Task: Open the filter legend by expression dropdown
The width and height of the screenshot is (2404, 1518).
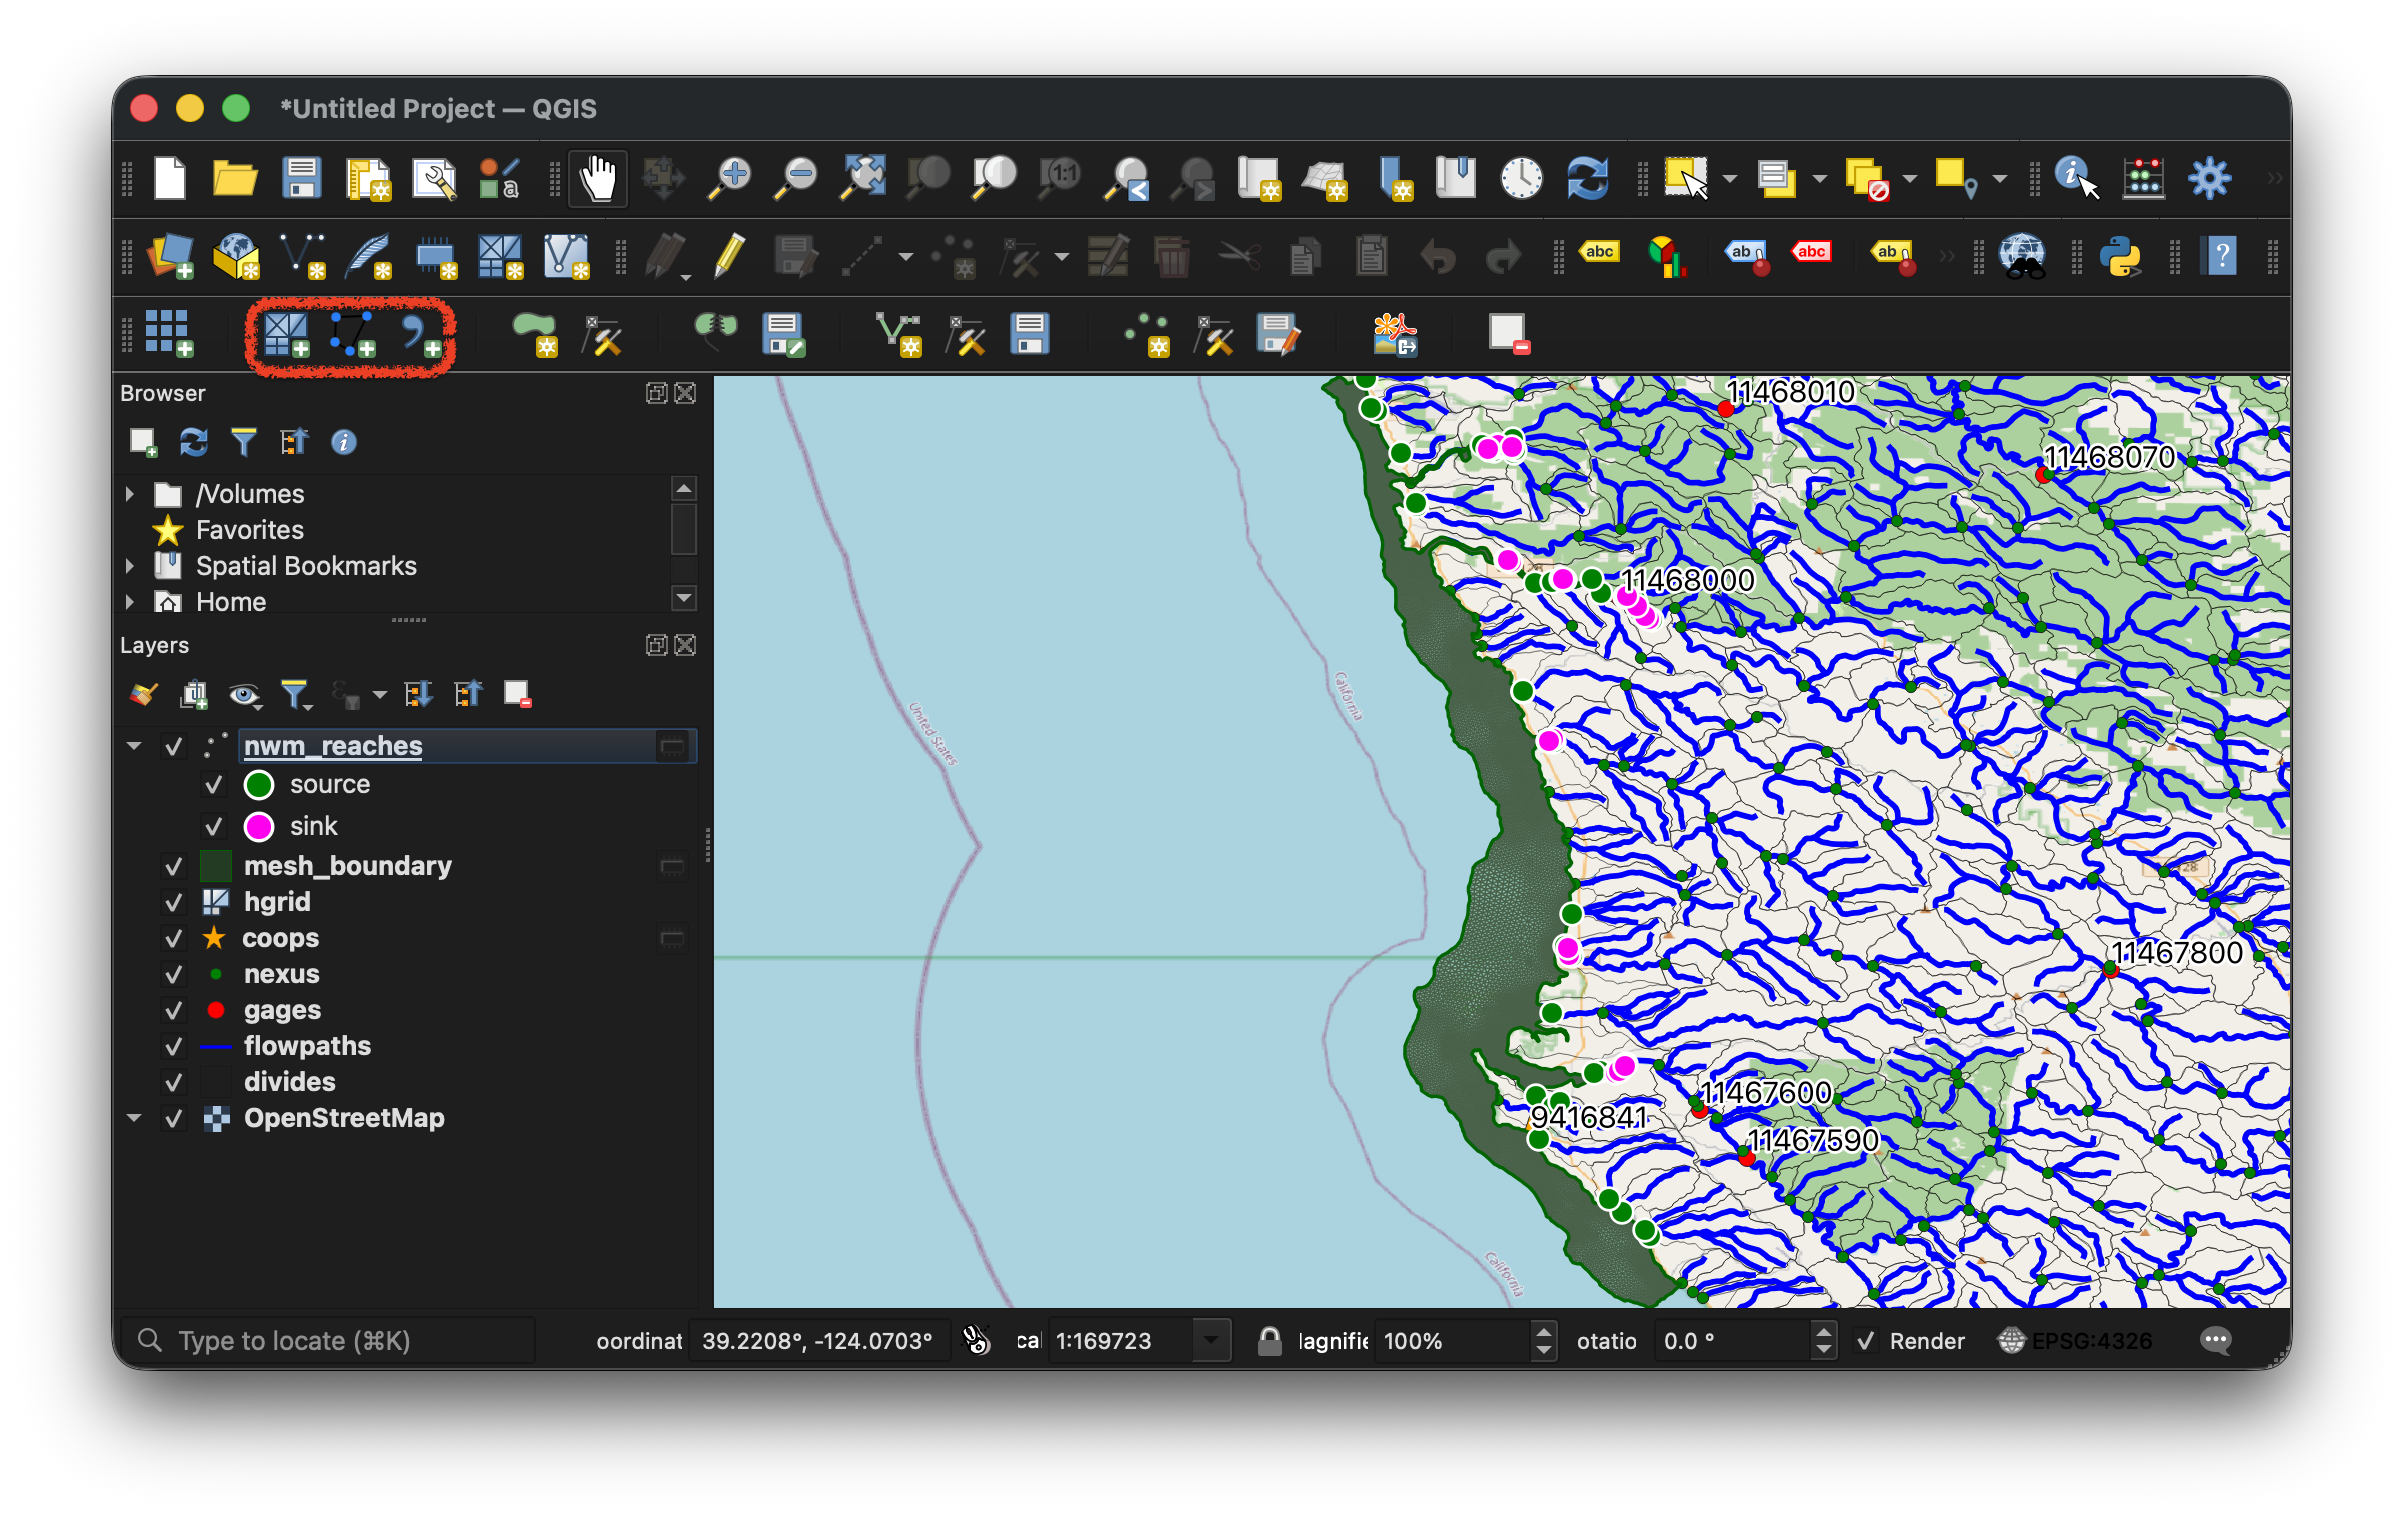Action: tap(379, 694)
